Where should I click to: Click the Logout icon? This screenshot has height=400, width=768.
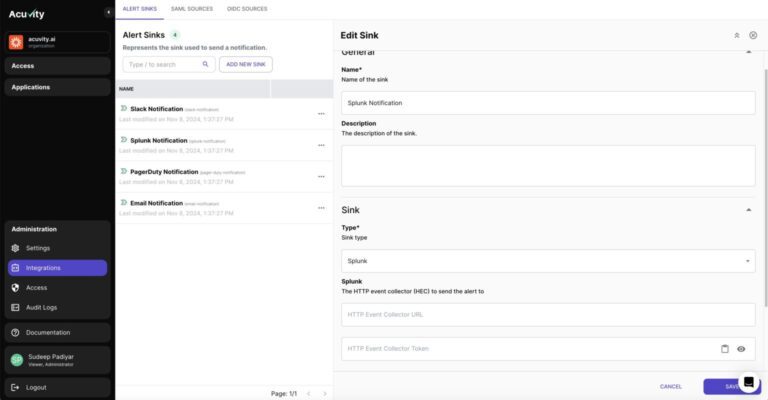(15, 387)
